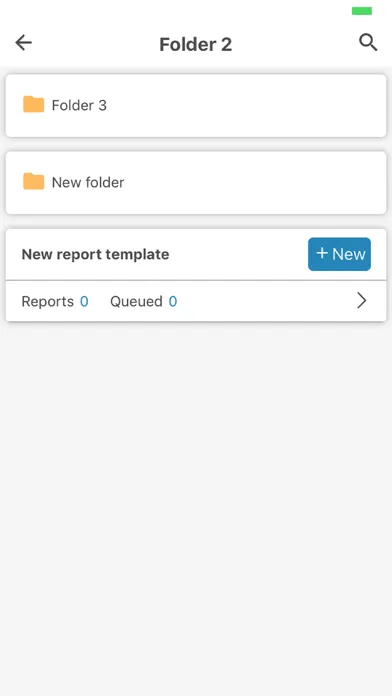Click the empty space right of Queued count
Viewport: 392px width, 696px height.
pyautogui.click(x=266, y=301)
